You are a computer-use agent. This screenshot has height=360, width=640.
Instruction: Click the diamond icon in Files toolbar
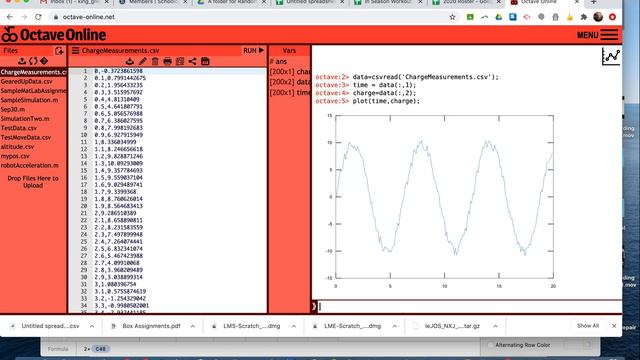44,61
